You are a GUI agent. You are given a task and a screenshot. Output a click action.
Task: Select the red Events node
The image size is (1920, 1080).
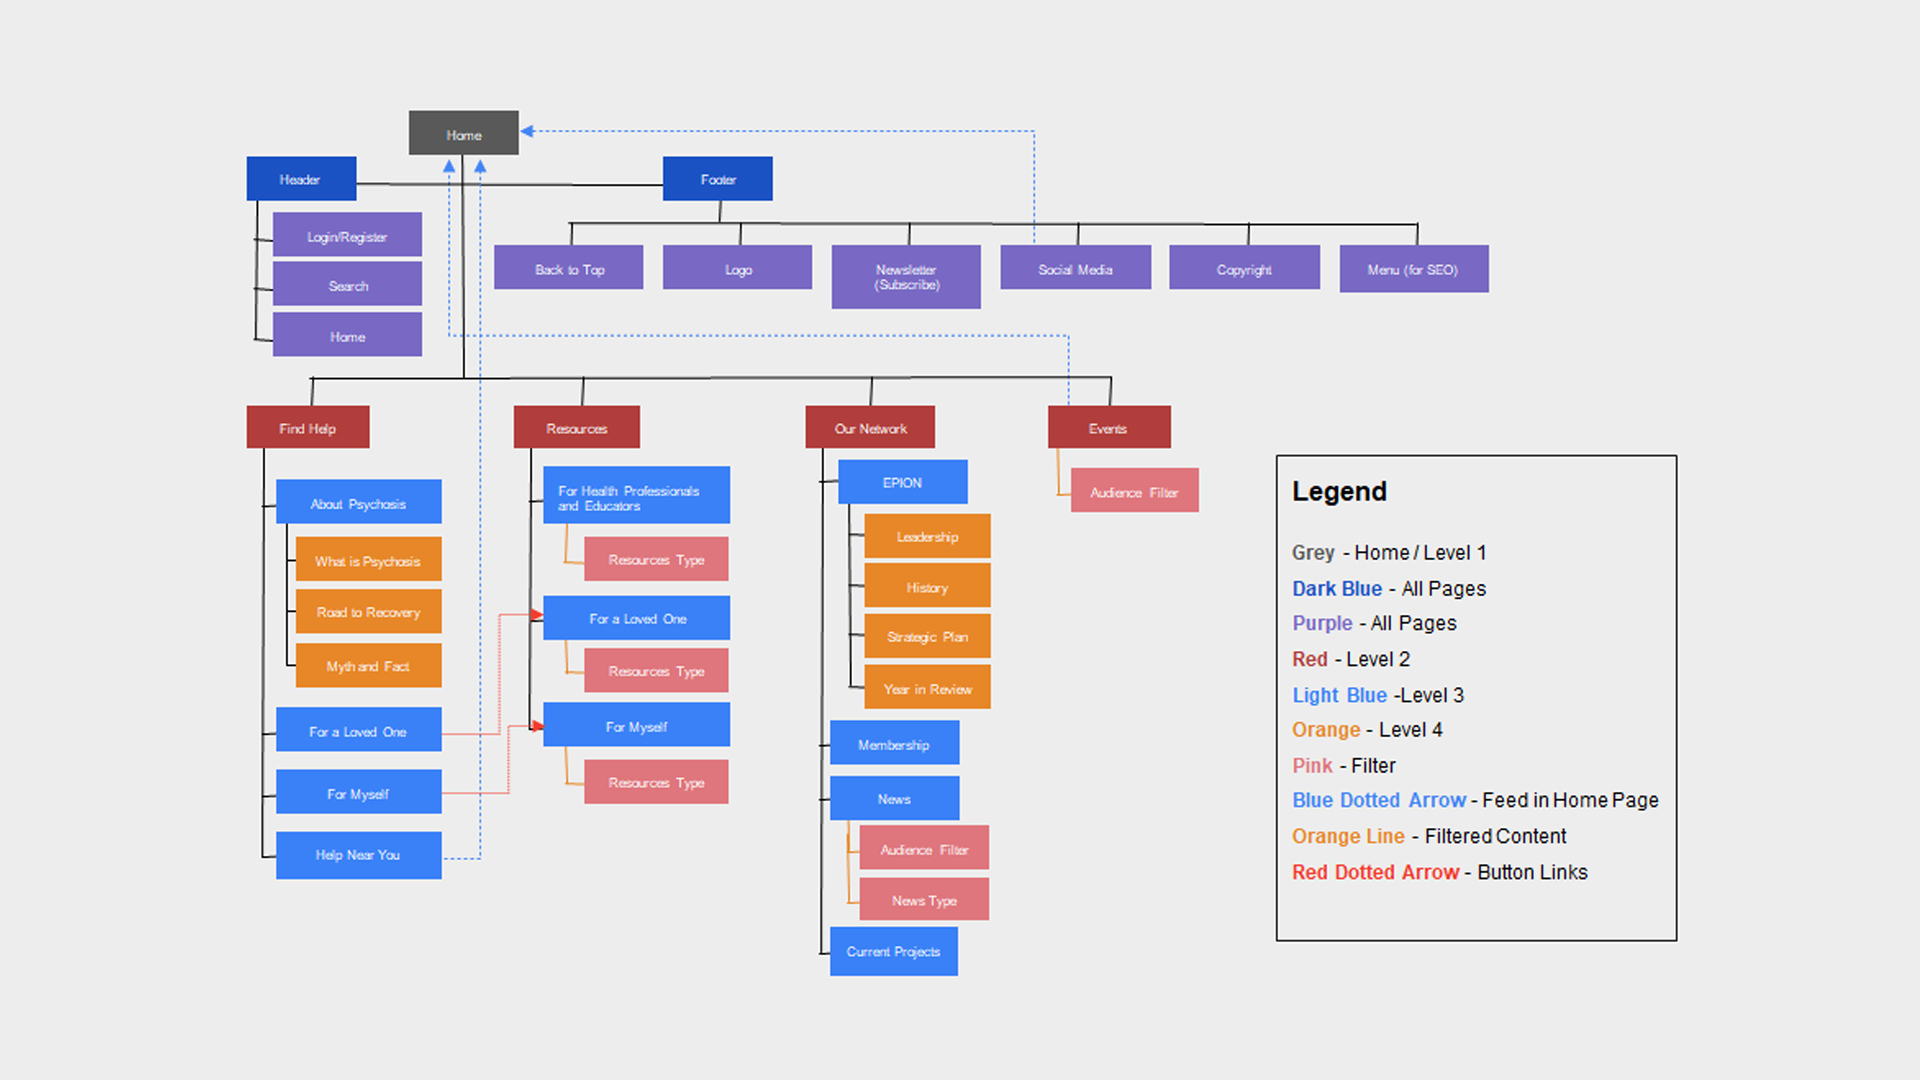pyautogui.click(x=1109, y=427)
